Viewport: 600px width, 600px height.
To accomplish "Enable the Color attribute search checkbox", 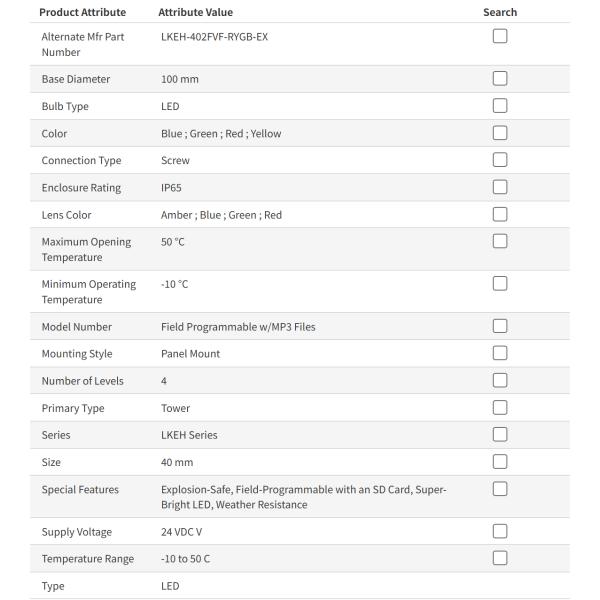I will 500,132.
